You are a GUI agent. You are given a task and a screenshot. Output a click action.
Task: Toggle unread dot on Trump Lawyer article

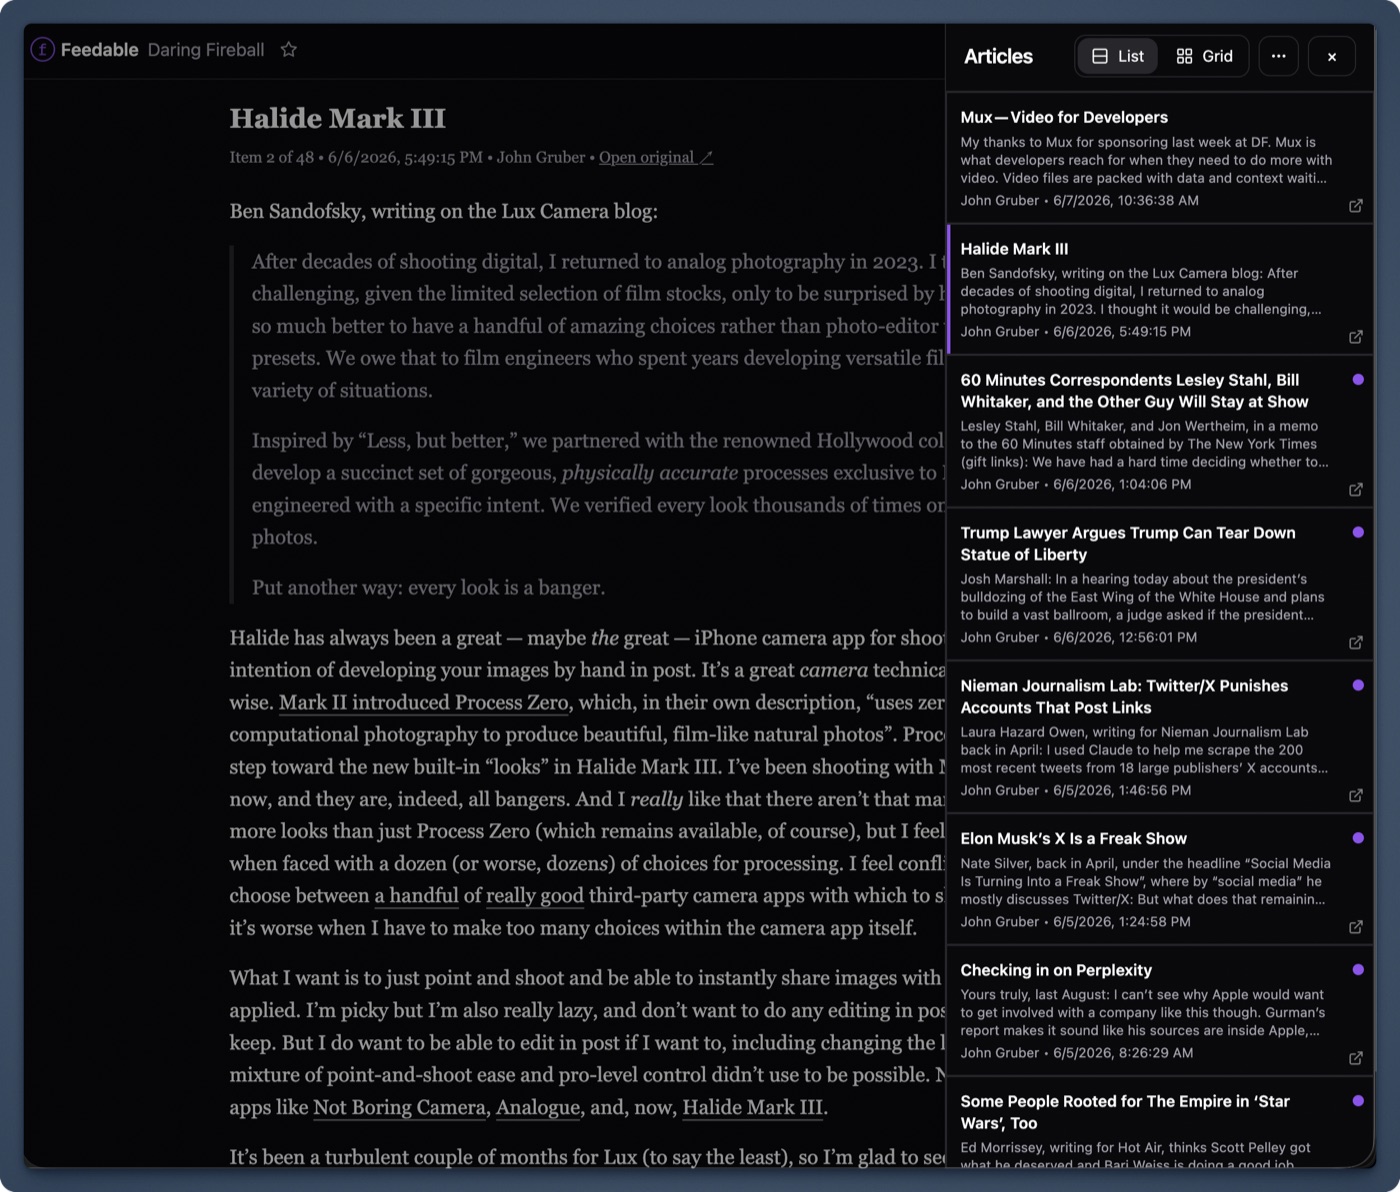click(1358, 533)
